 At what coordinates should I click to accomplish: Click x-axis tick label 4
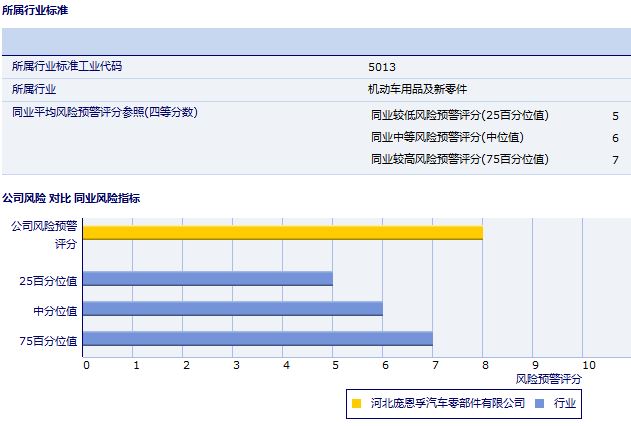[x=286, y=365]
